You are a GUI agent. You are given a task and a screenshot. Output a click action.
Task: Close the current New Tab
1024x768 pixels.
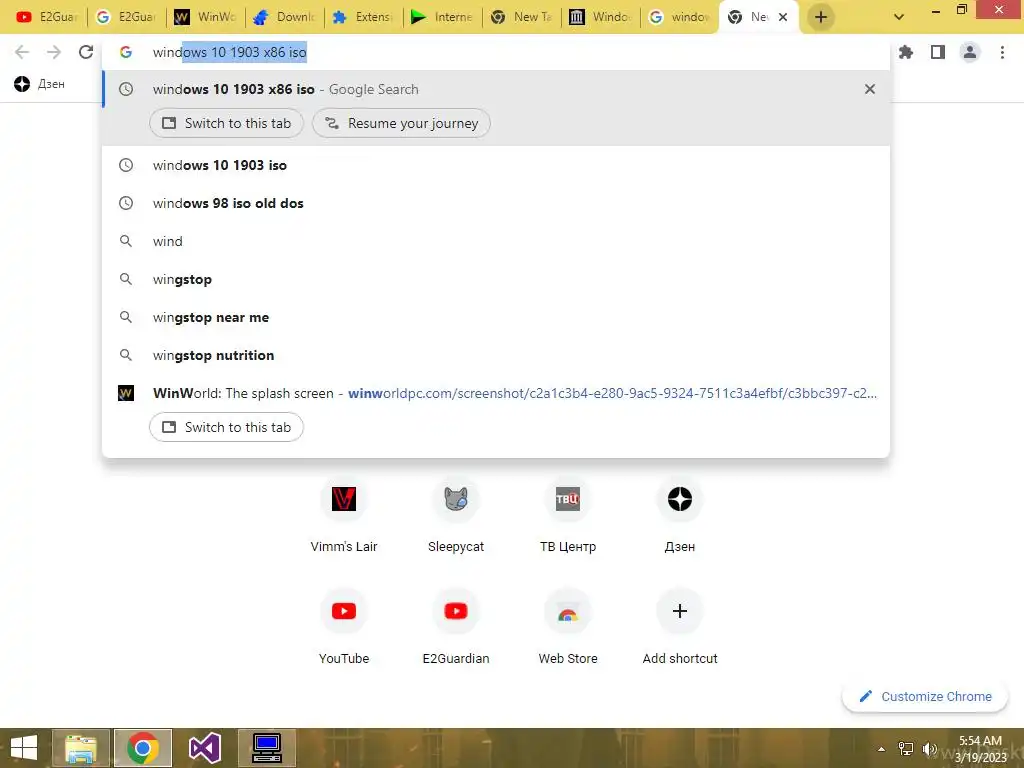click(x=783, y=17)
